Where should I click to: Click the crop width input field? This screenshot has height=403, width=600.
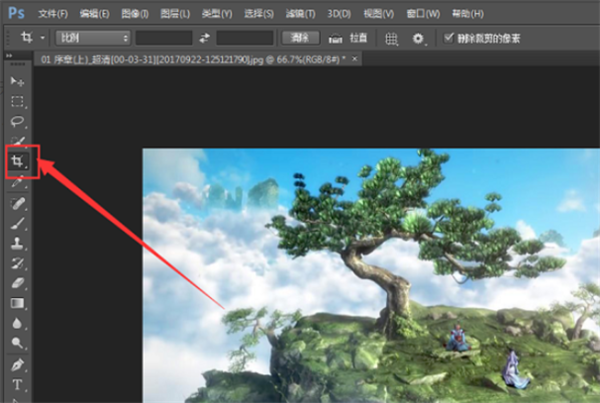click(163, 37)
